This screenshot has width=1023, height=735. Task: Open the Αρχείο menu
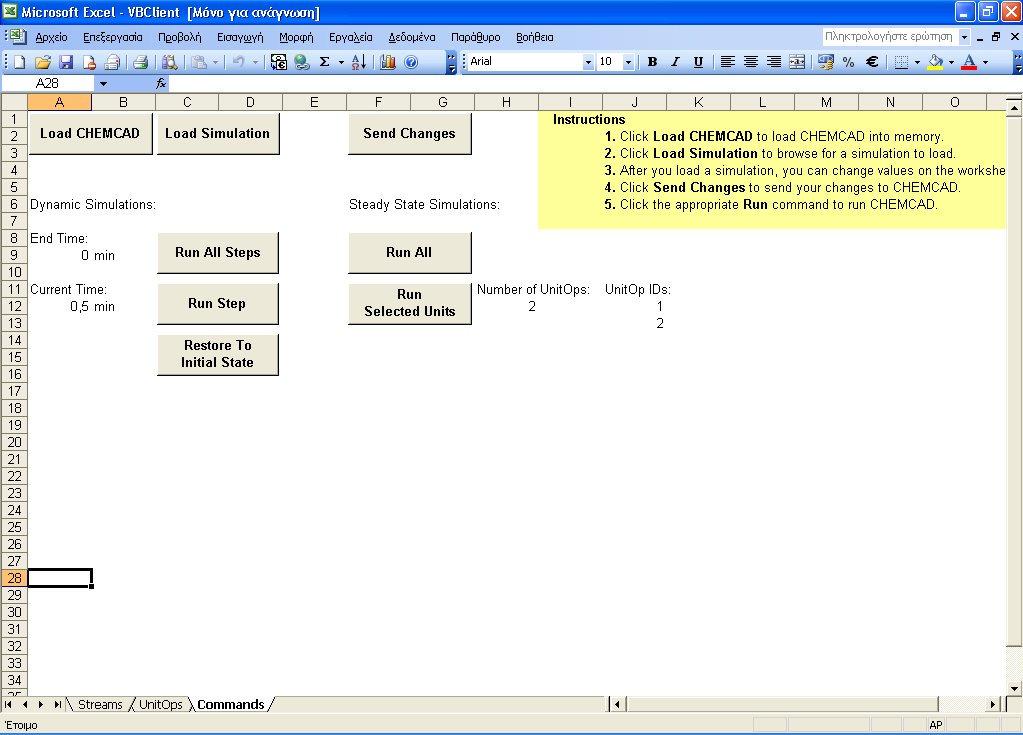pyautogui.click(x=52, y=37)
